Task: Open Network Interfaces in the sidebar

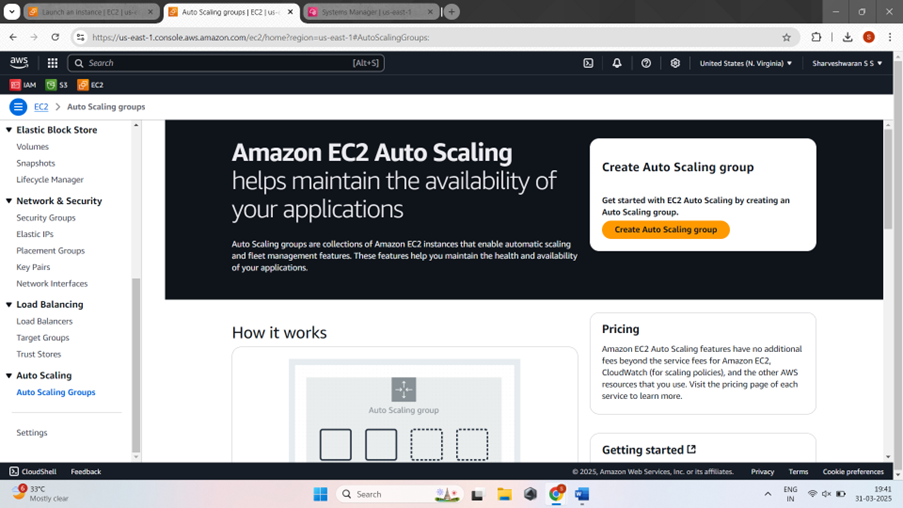Action: 52,283
